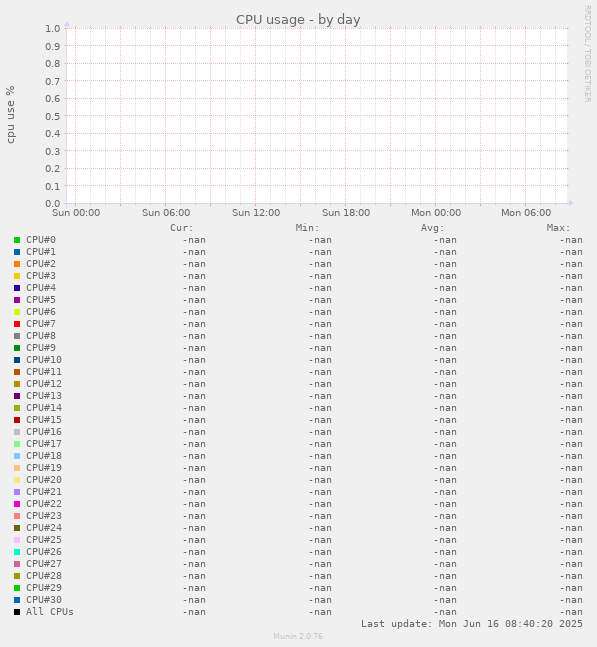Click the CPU#17 legend label
Screen dimensions: 597x647
[x=44, y=444]
